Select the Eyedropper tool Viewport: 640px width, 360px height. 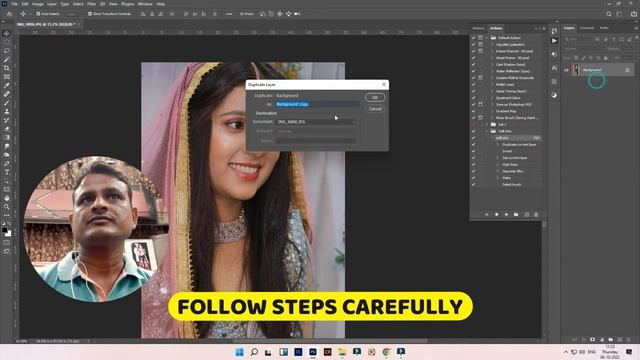click(7, 85)
